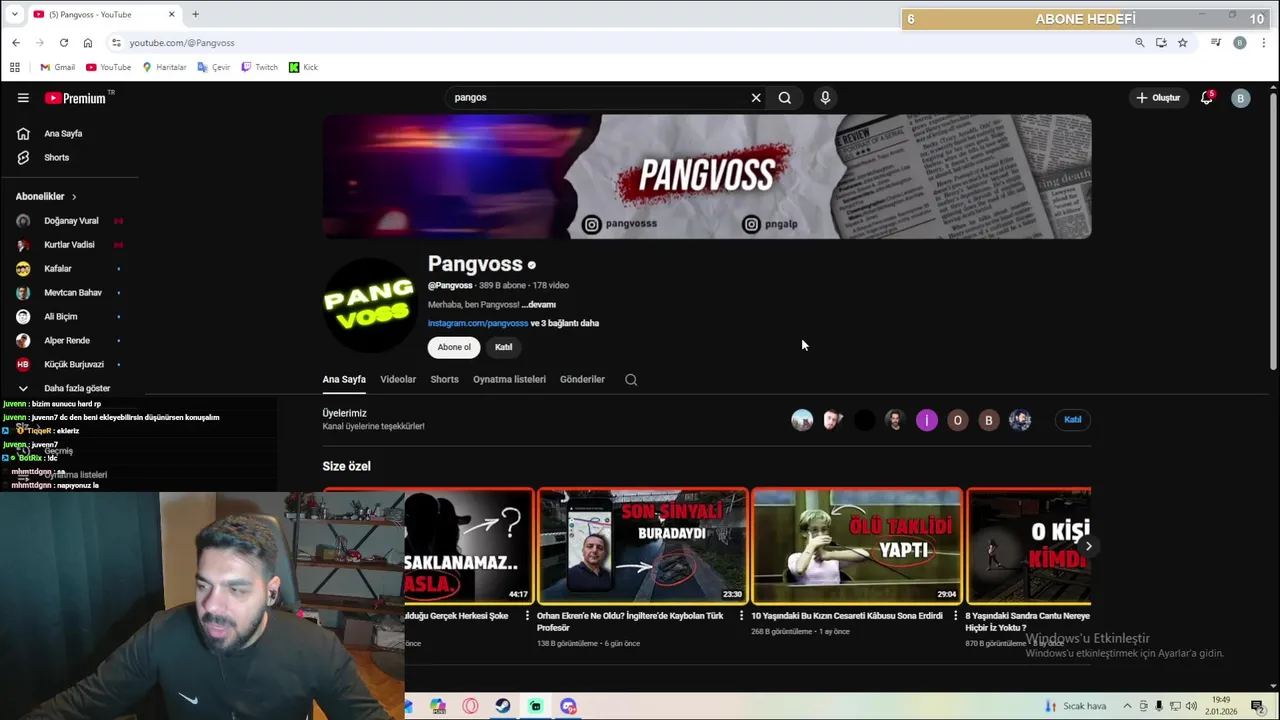Viewport: 1280px width, 720px height.
Task: Open Kurtlar Vadisi subscription
Action: click(70, 245)
